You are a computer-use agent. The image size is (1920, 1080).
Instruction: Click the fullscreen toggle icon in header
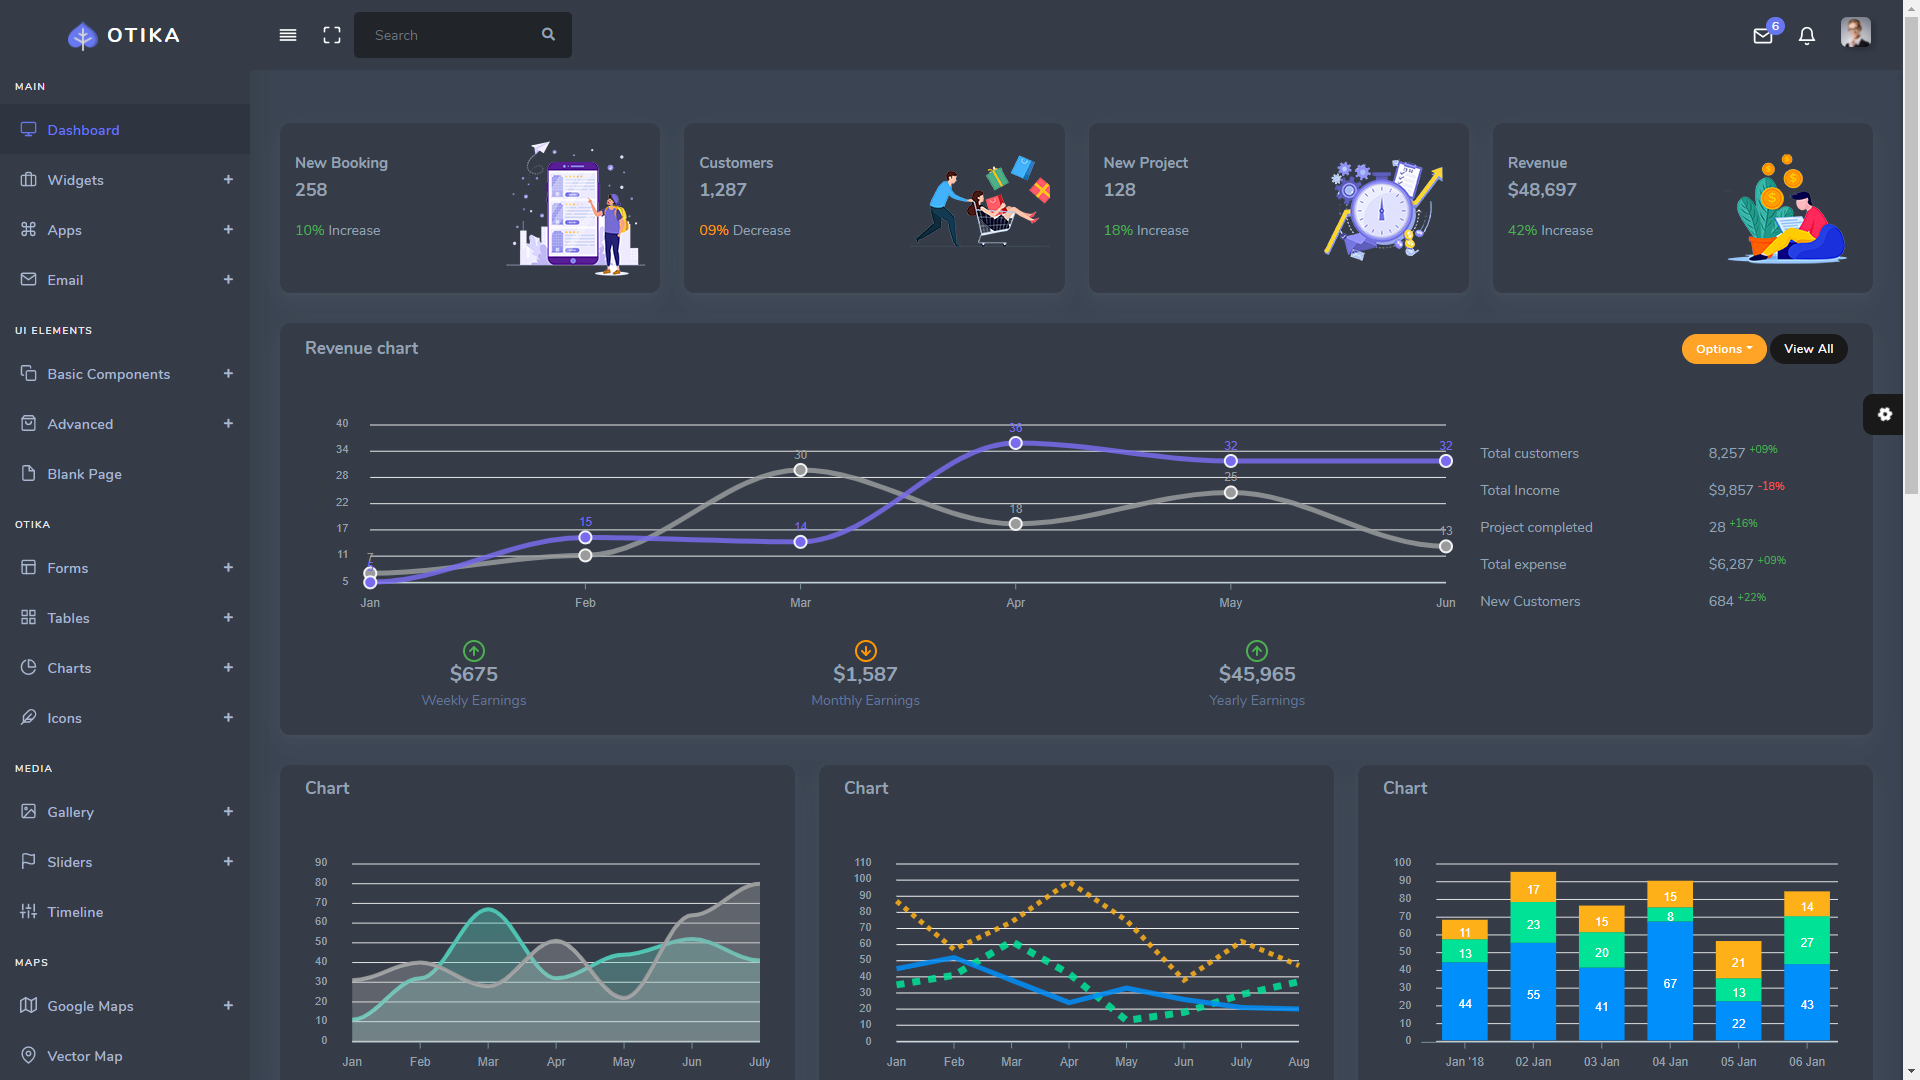332,34
